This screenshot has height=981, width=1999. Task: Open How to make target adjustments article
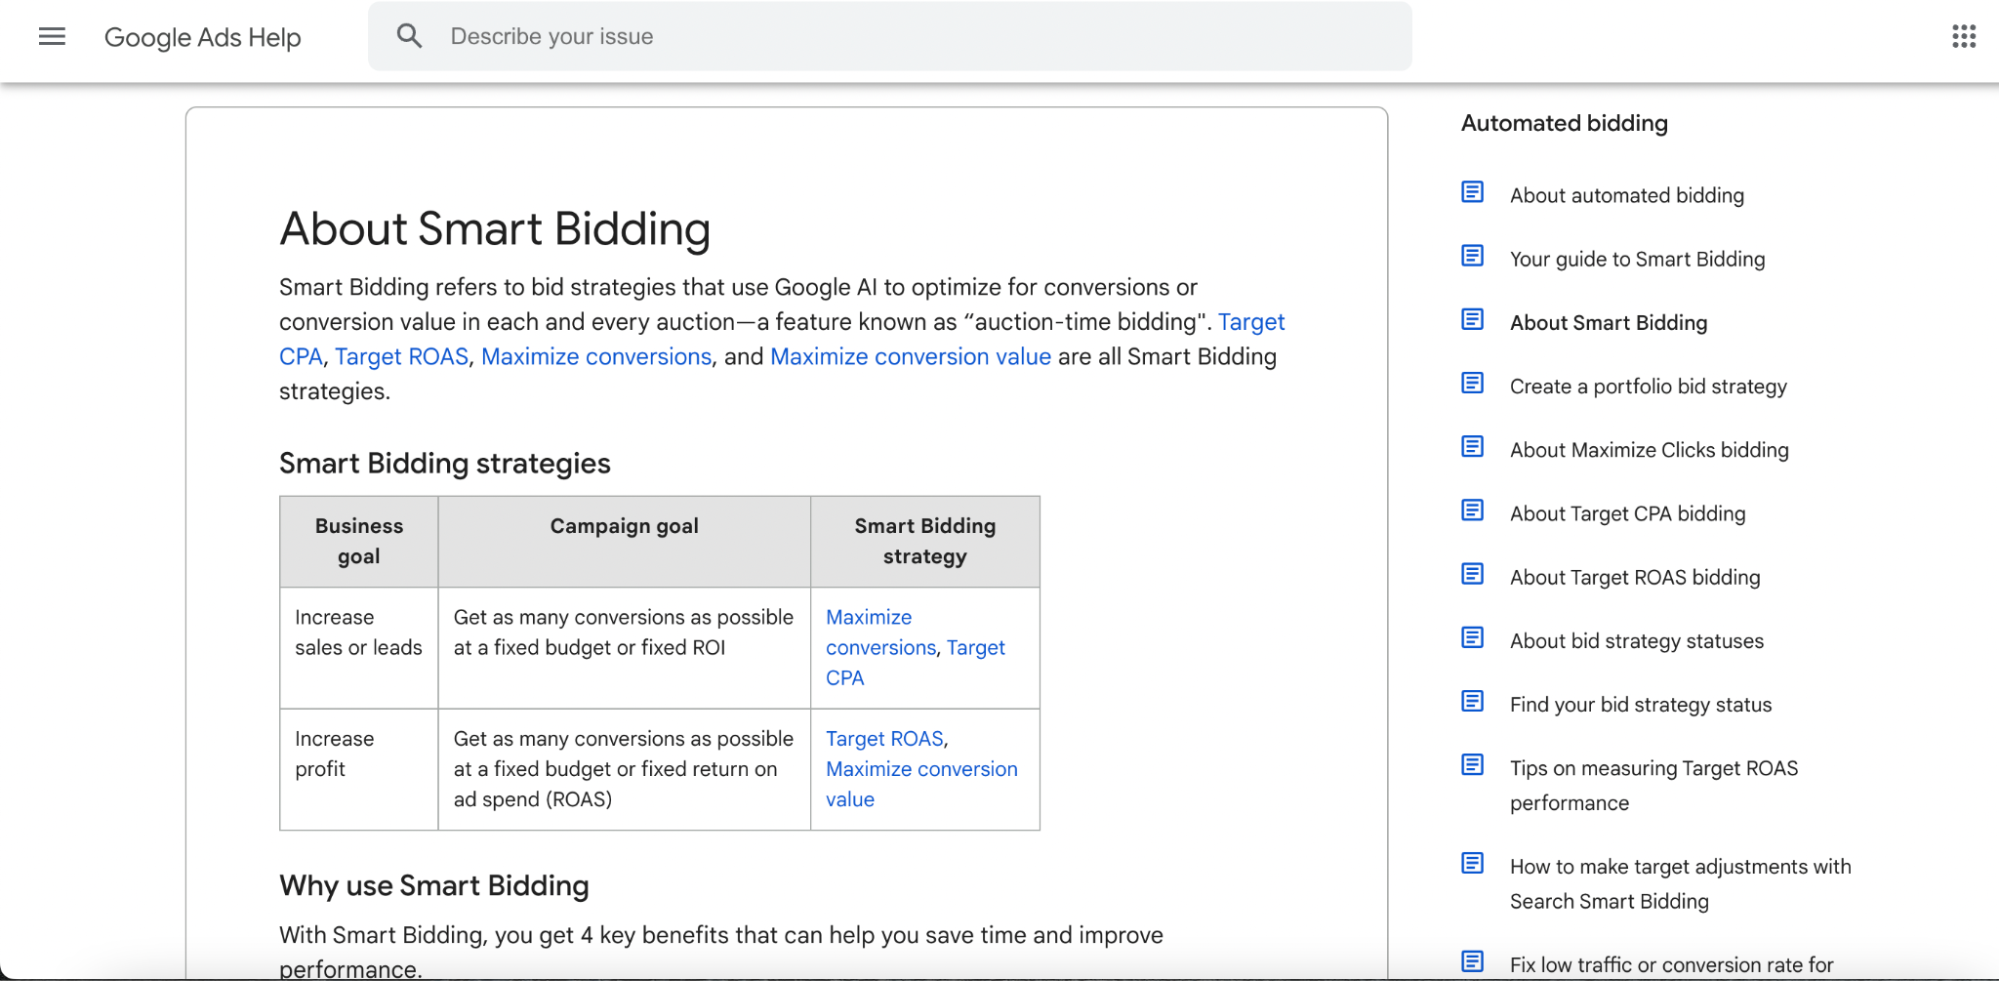click(1680, 884)
